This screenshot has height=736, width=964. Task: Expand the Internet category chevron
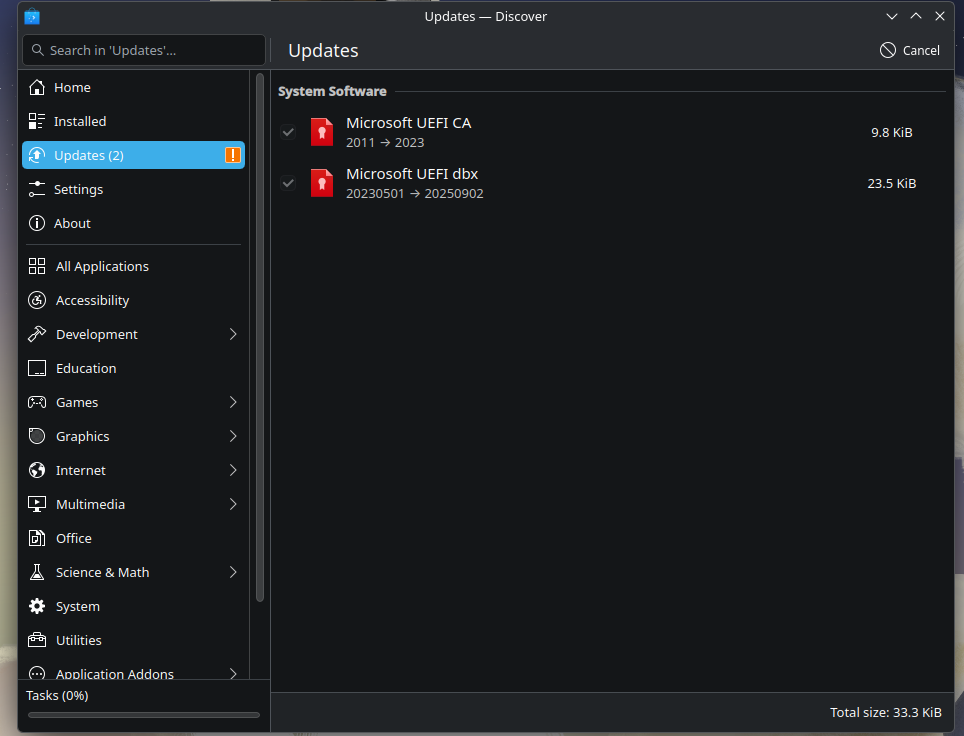click(233, 470)
